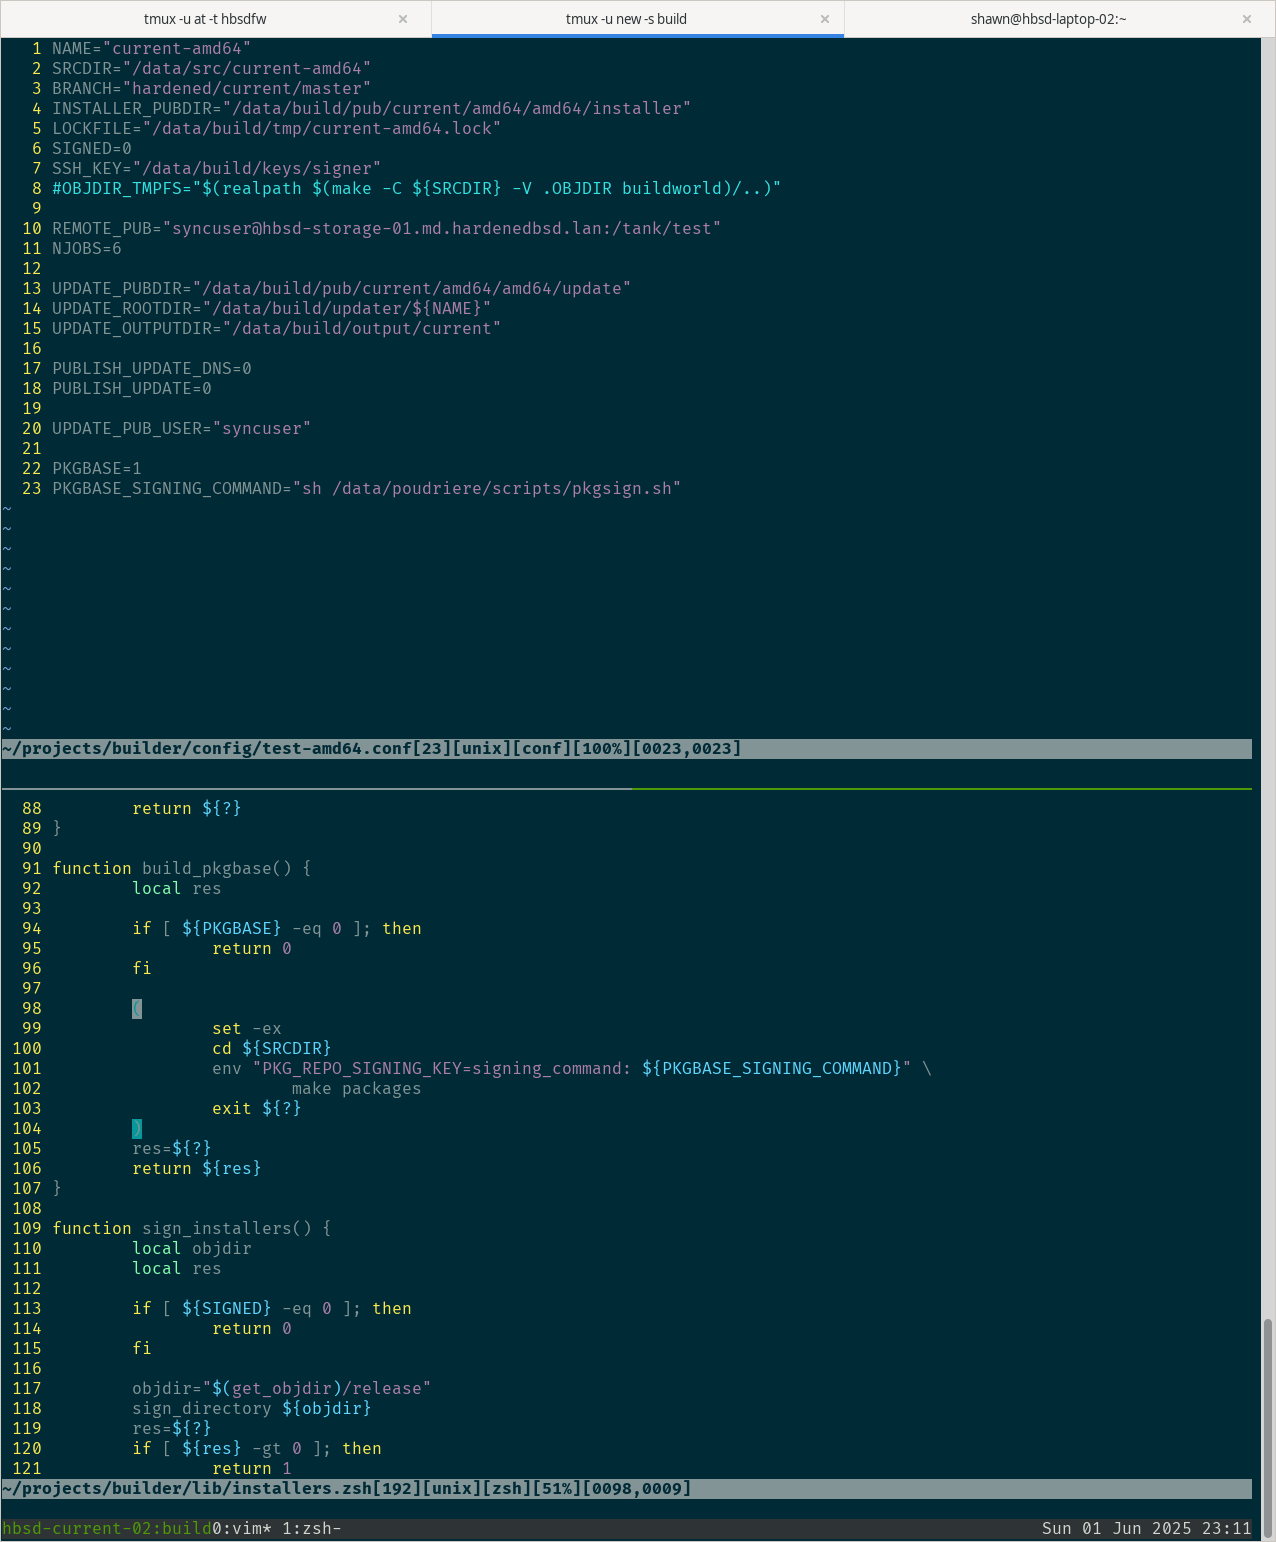Close the 'shawn@hbsd-laptop-02:~' tab

click(1247, 19)
